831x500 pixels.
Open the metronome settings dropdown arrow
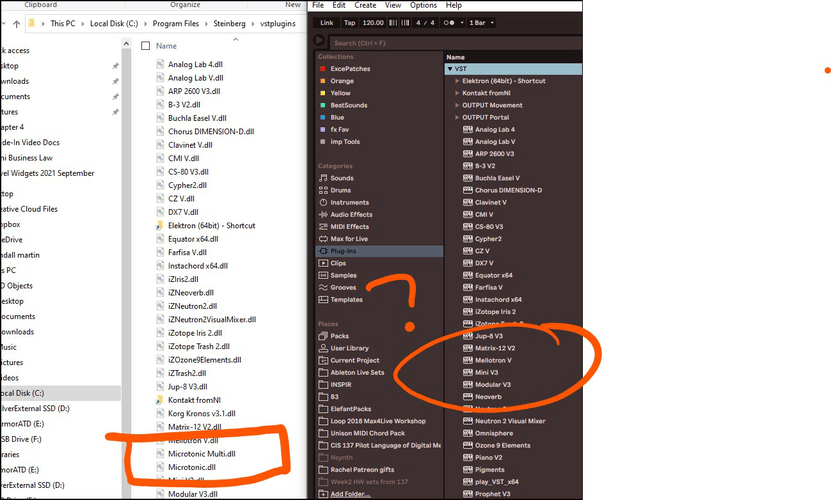tap(462, 23)
